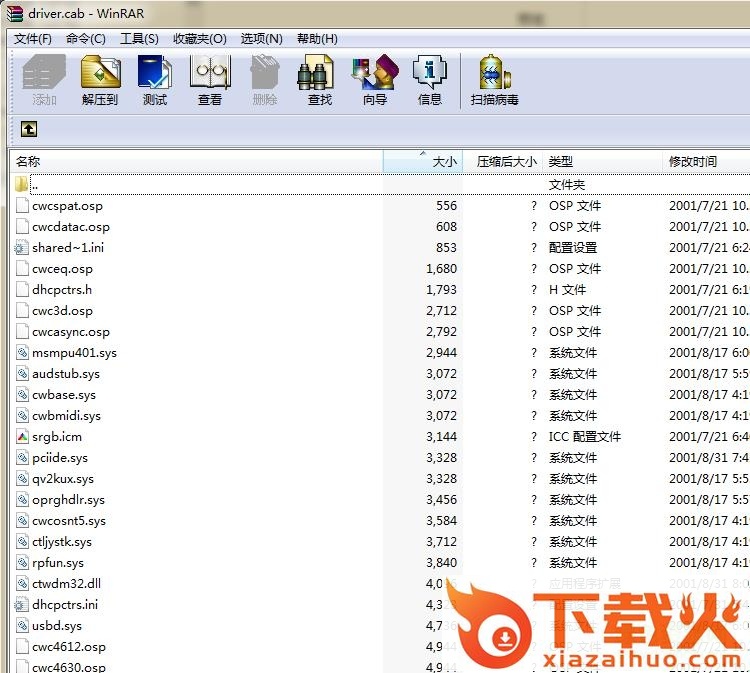Click the Info (信息) toolbar icon

430,72
